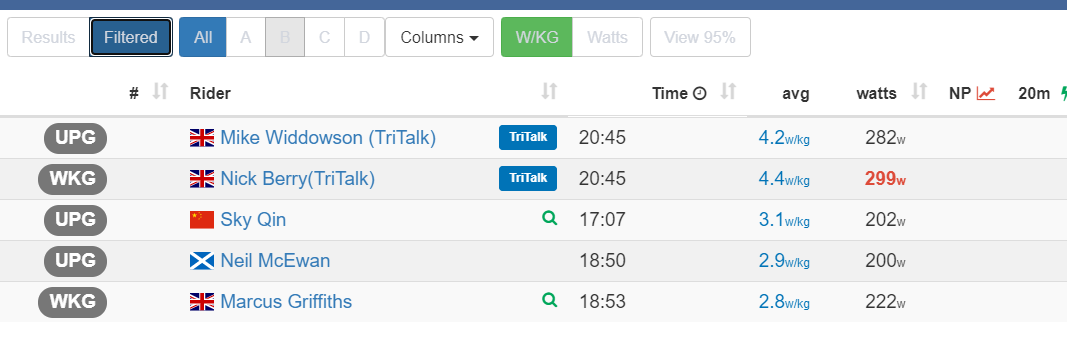This screenshot has width=1067, height=364.
Task: Show All categories
Action: [203, 37]
